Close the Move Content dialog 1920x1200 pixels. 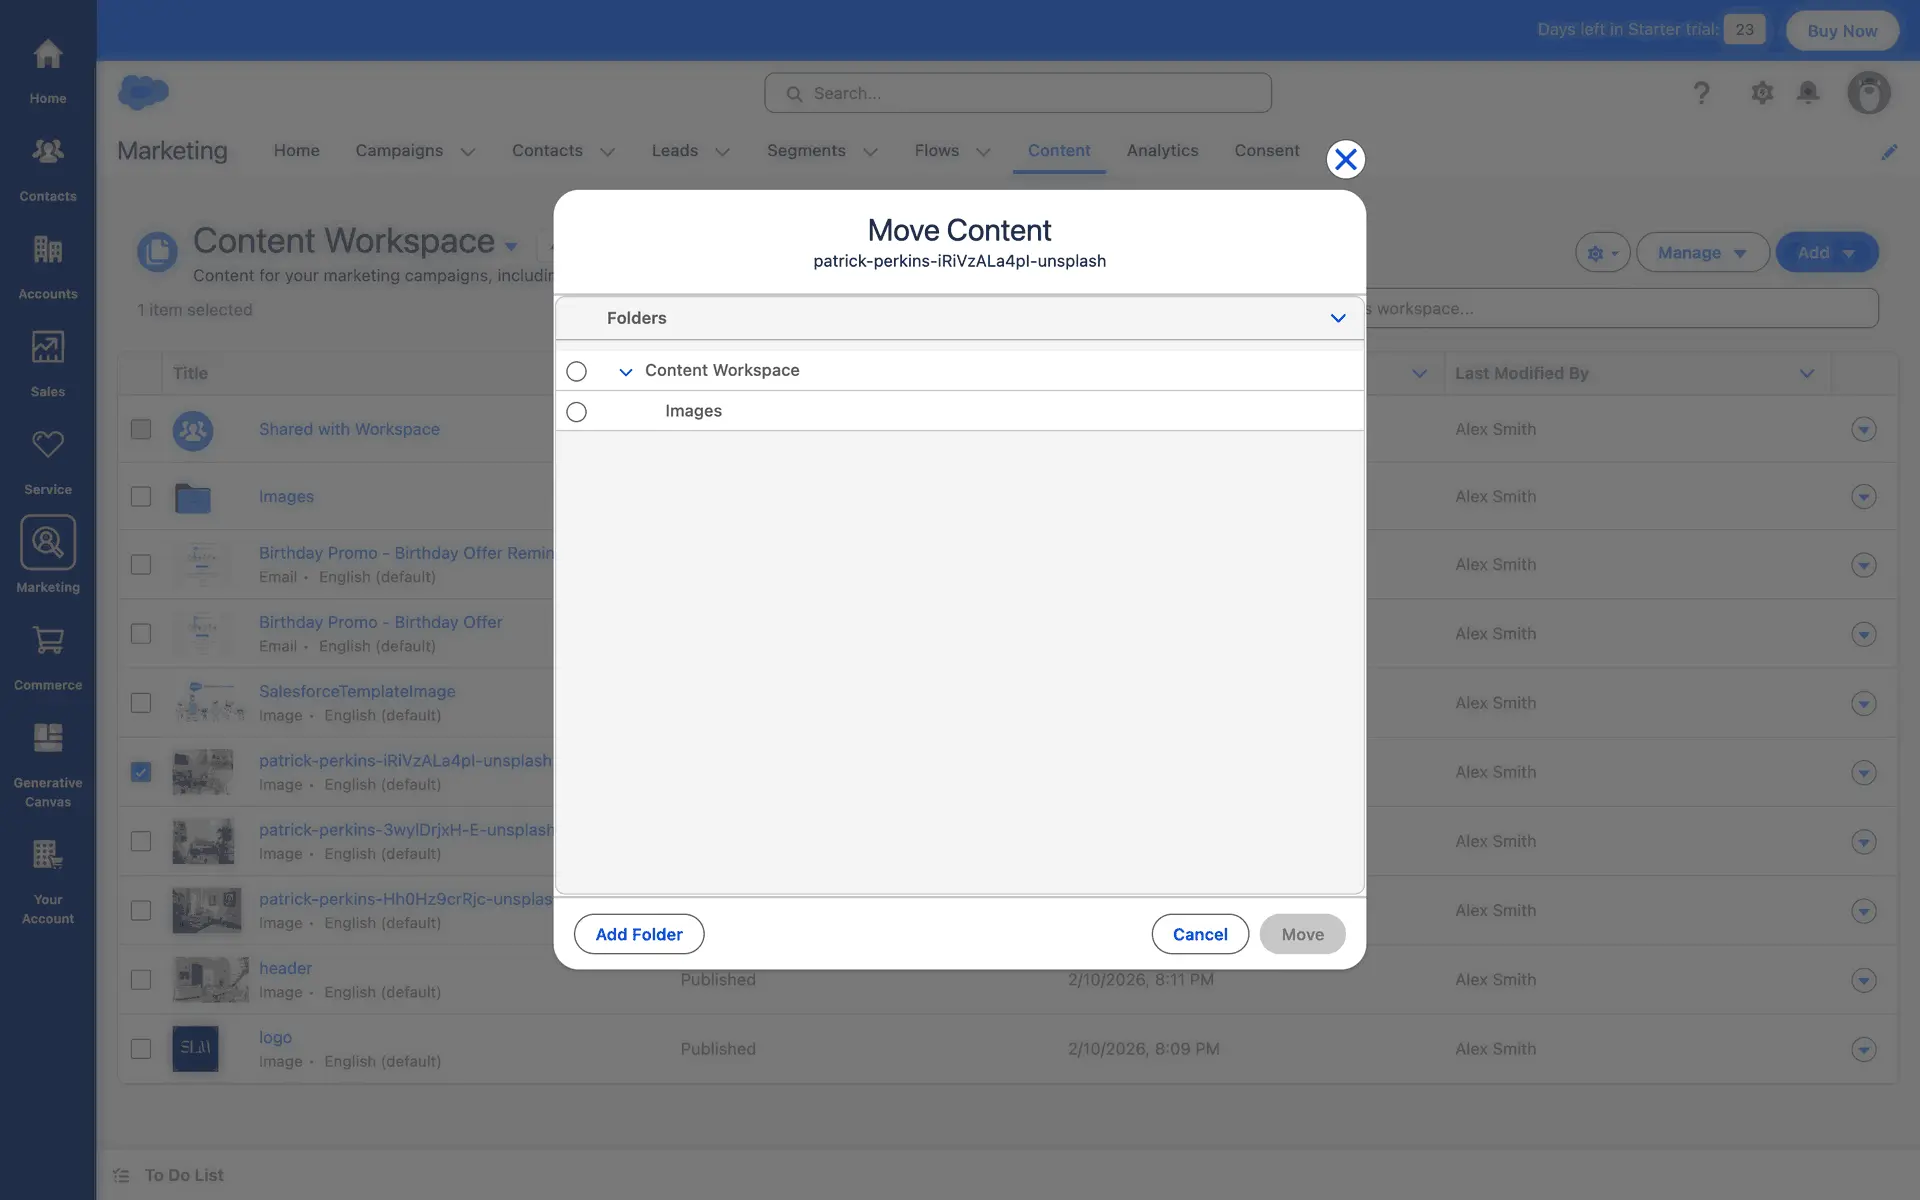tap(1345, 159)
